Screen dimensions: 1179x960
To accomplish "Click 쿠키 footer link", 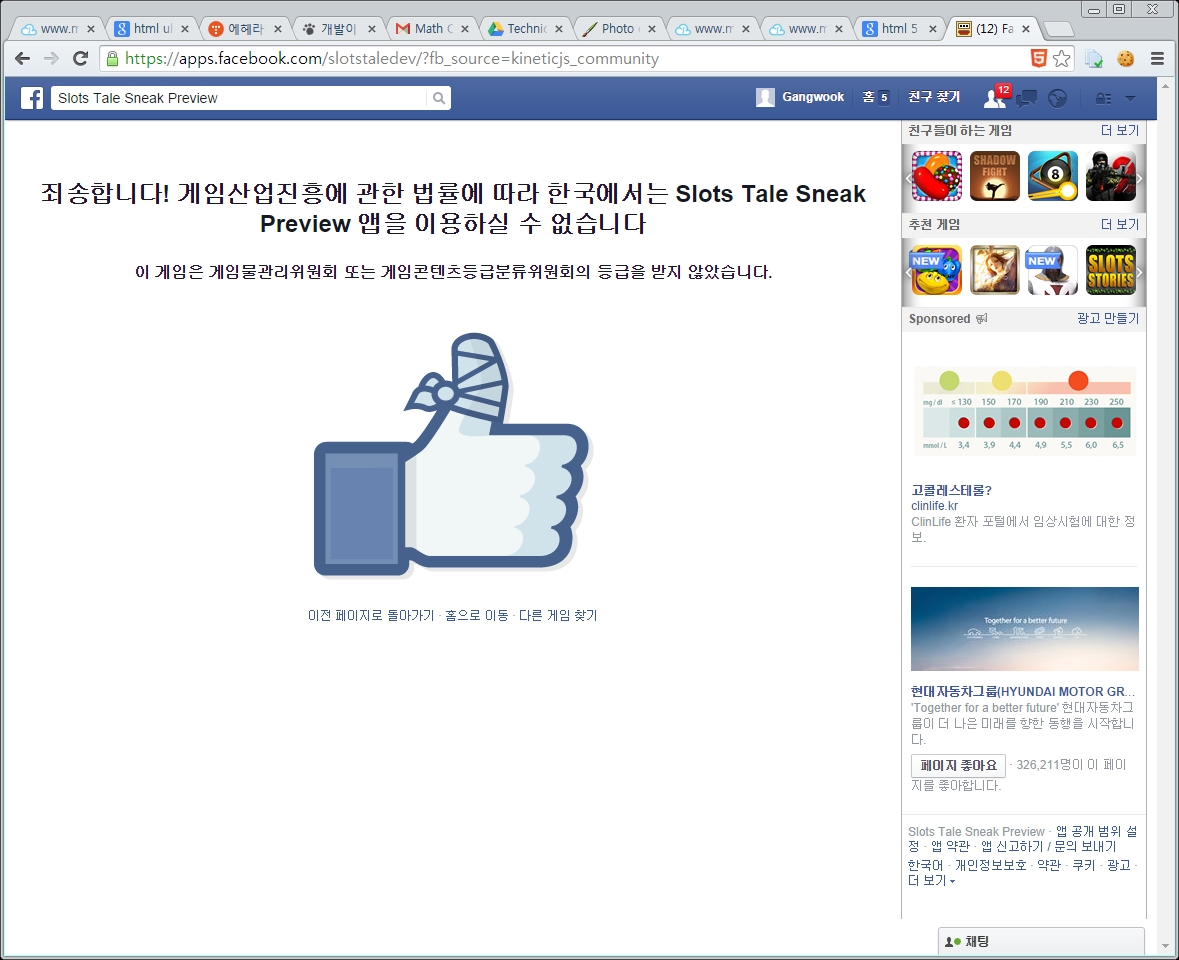I will pyautogui.click(x=1084, y=865).
